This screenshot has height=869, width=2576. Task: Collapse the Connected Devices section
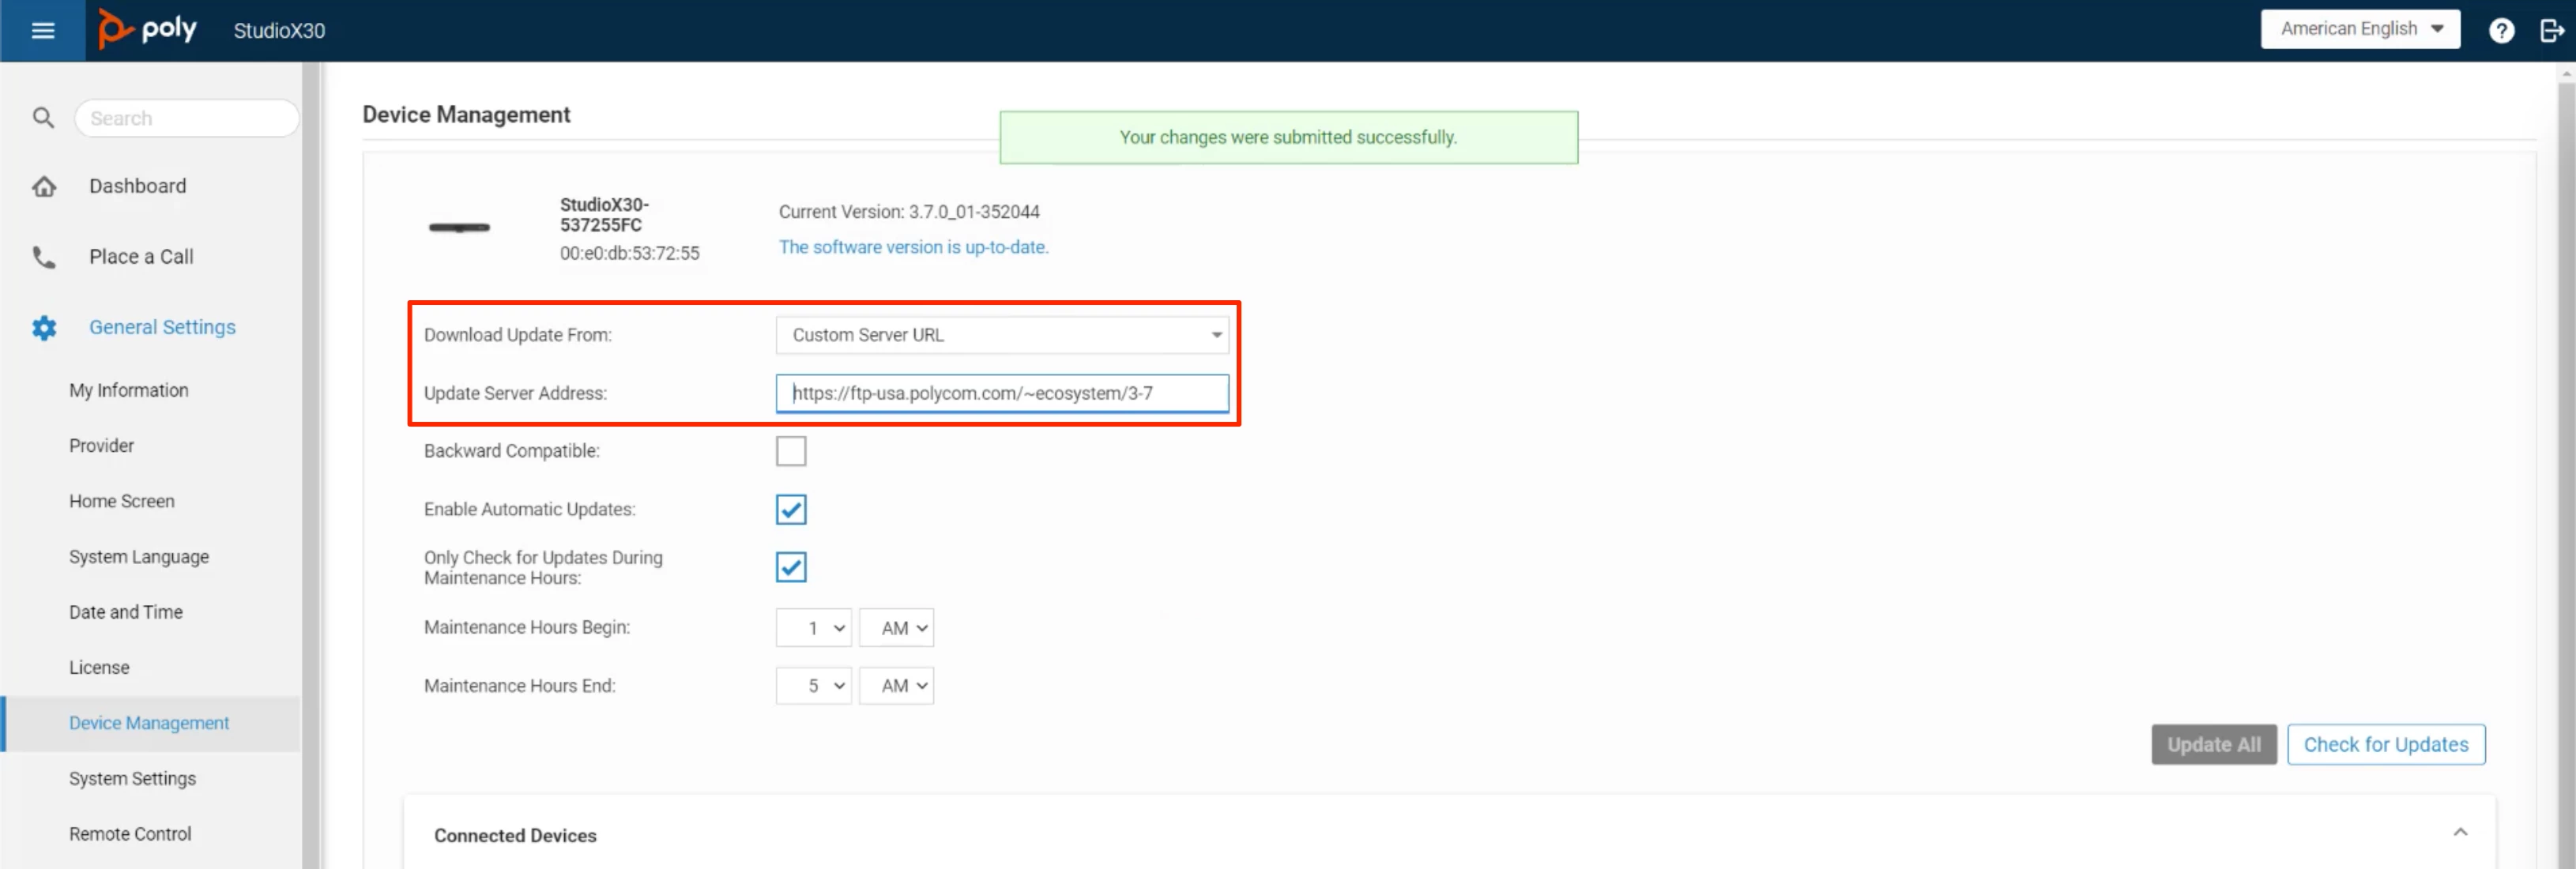pos(2460,832)
